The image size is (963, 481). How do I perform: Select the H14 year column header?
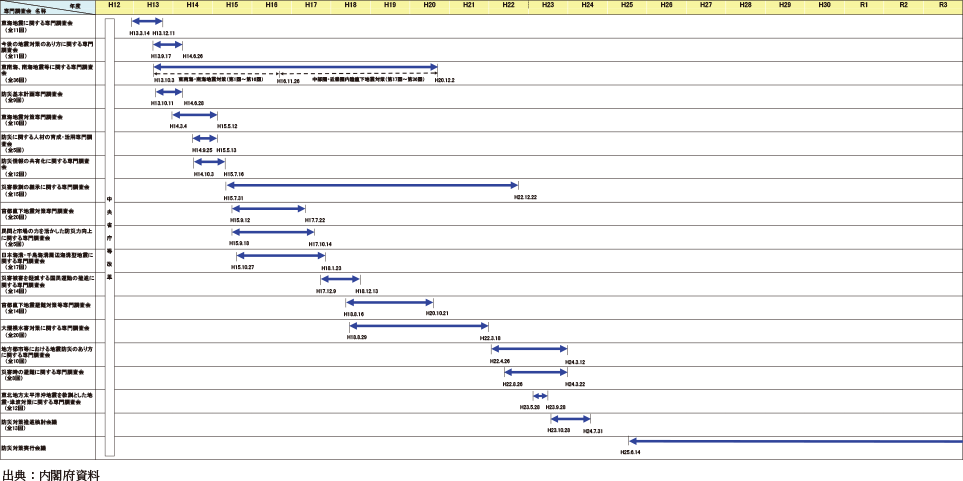(192, 4)
